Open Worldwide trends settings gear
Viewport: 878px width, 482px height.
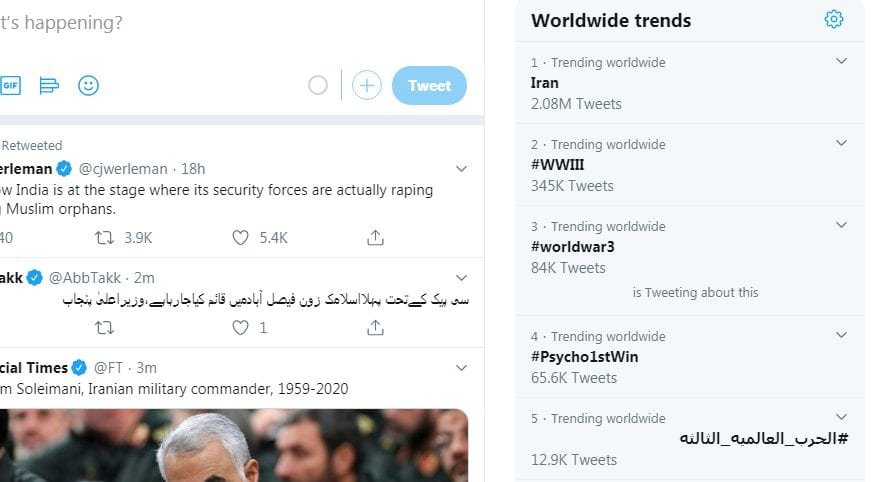(x=833, y=20)
